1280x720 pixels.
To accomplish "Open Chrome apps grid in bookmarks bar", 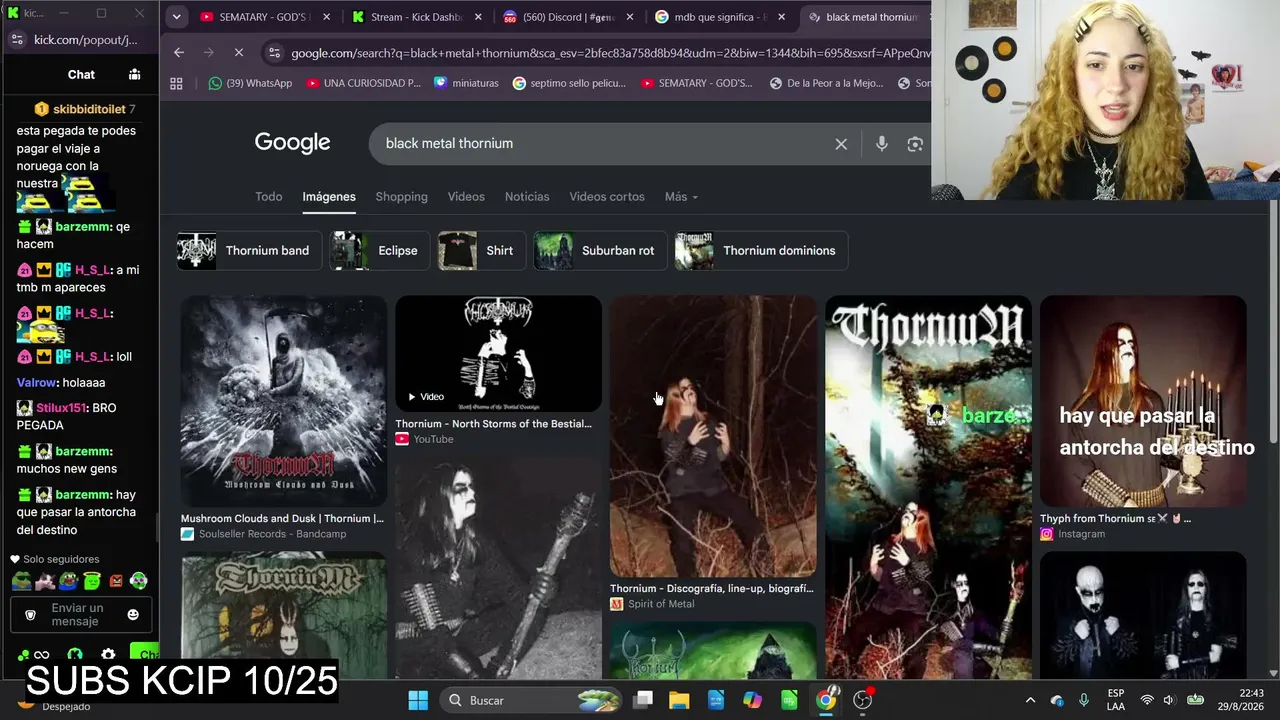I will [177, 83].
